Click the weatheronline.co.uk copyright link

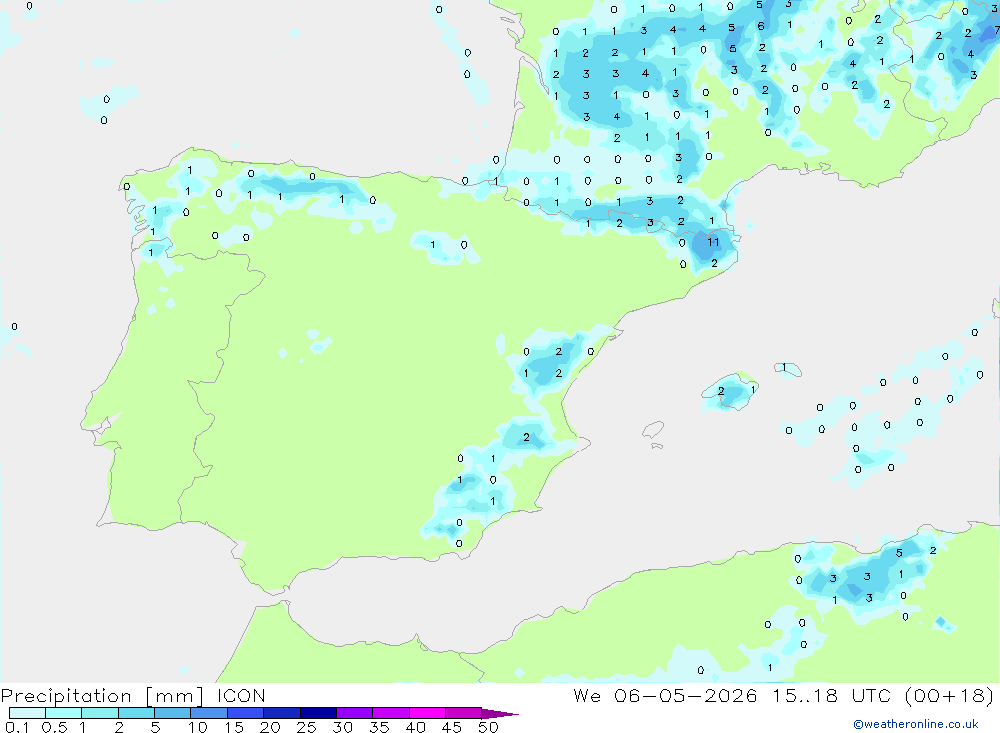(916, 724)
